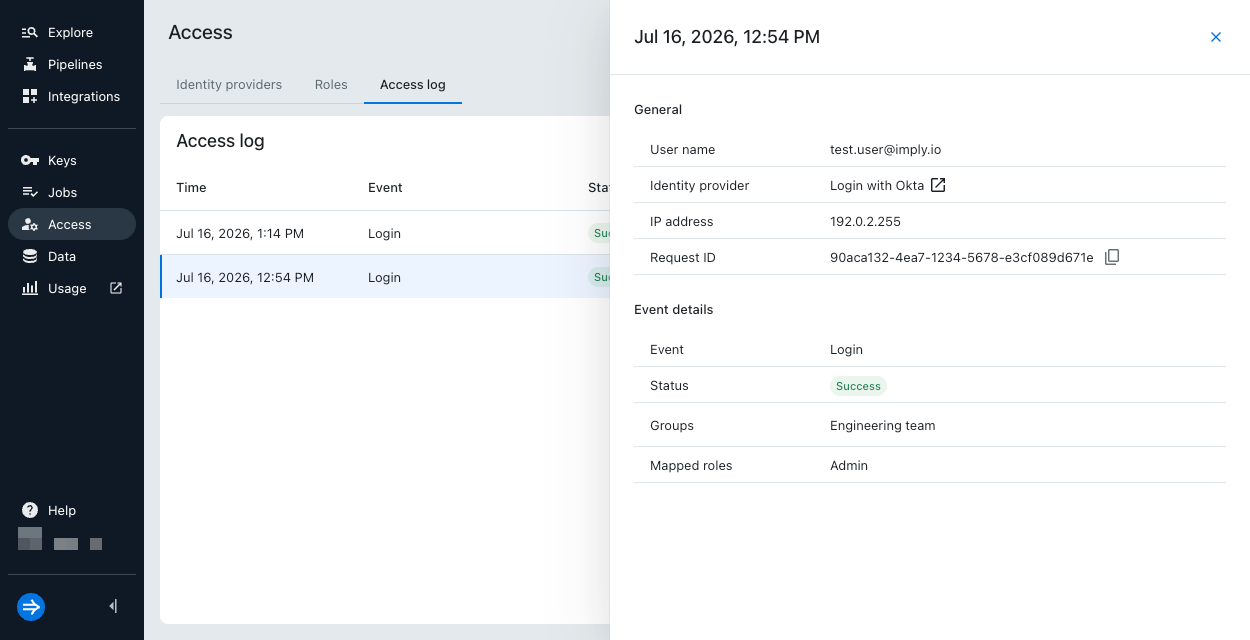Click the Admin mapped role value

pos(849,465)
